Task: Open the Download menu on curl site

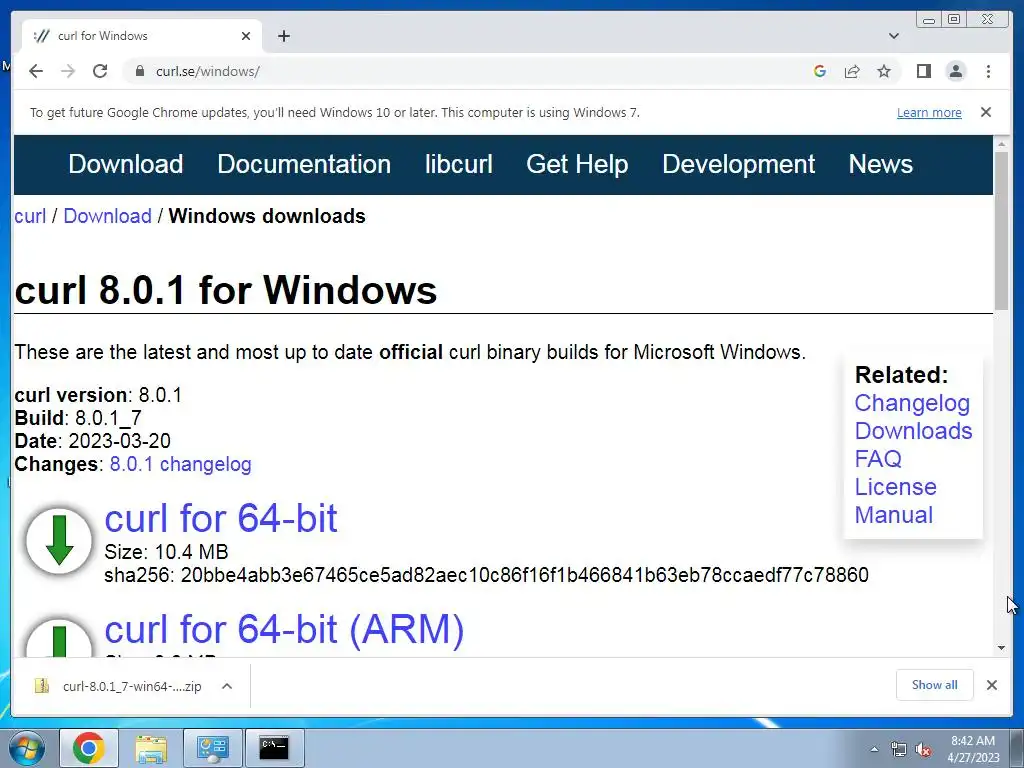Action: click(x=125, y=164)
